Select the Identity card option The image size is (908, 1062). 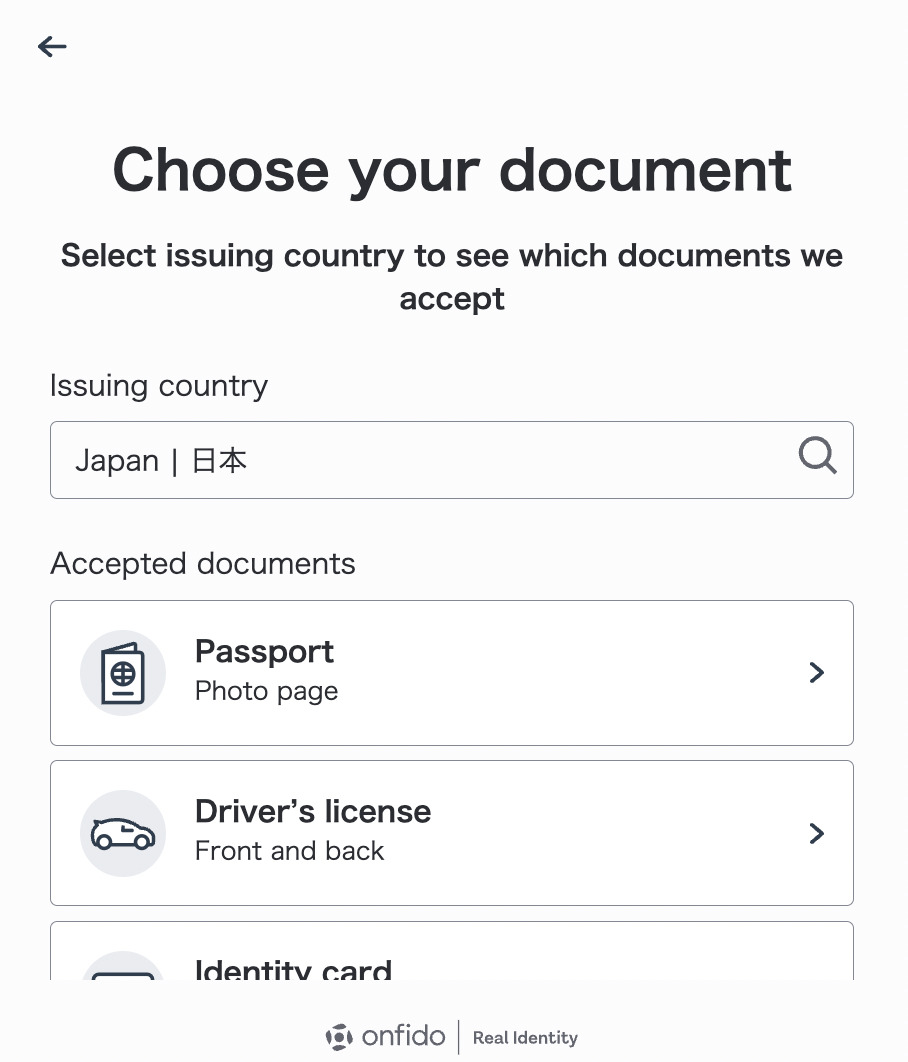click(293, 969)
